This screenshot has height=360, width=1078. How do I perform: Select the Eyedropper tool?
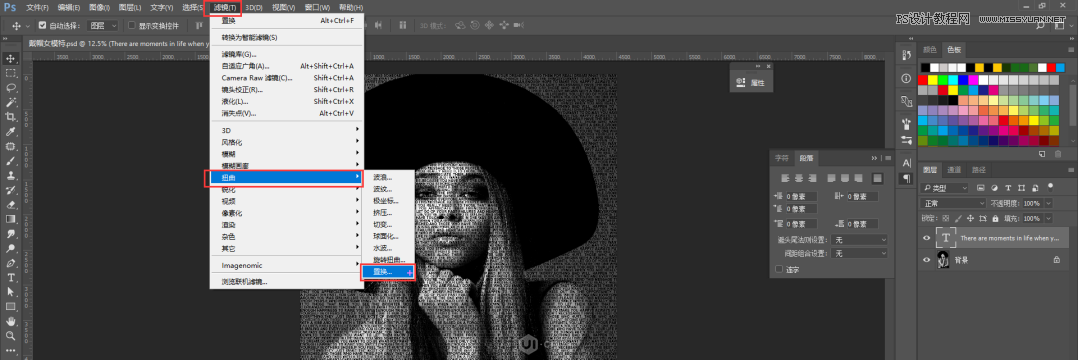11,131
